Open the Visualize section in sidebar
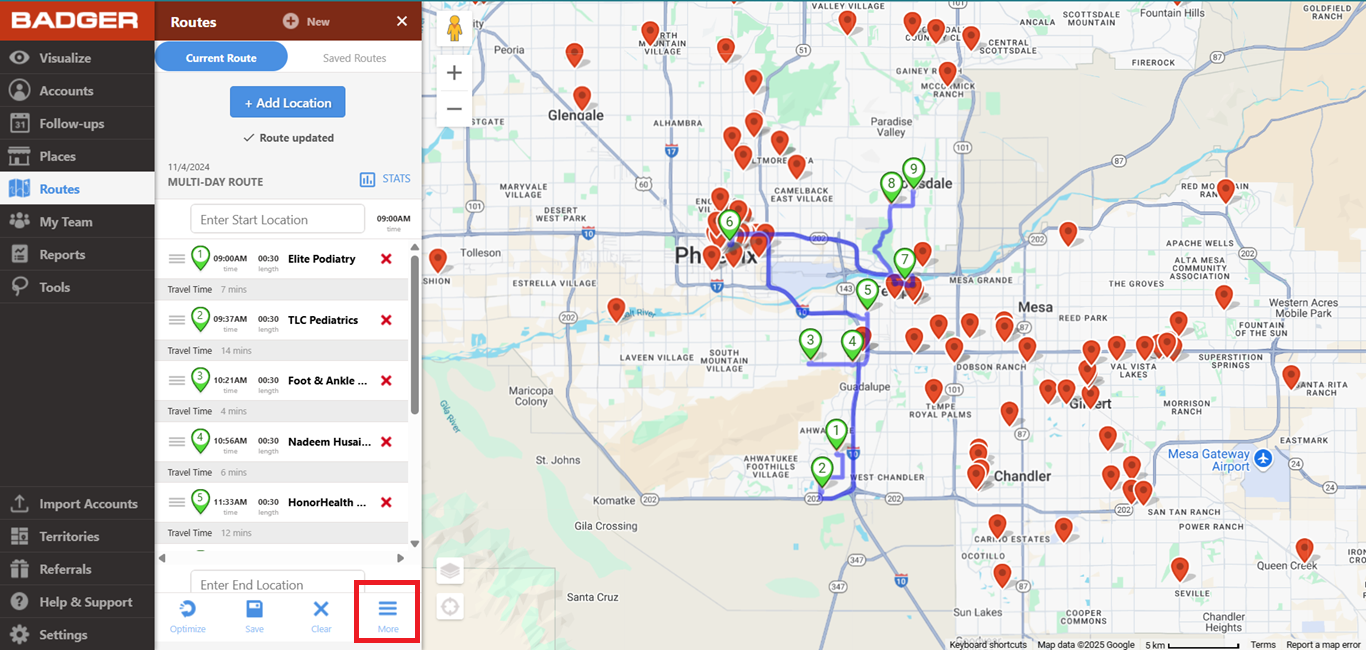 click(77, 58)
